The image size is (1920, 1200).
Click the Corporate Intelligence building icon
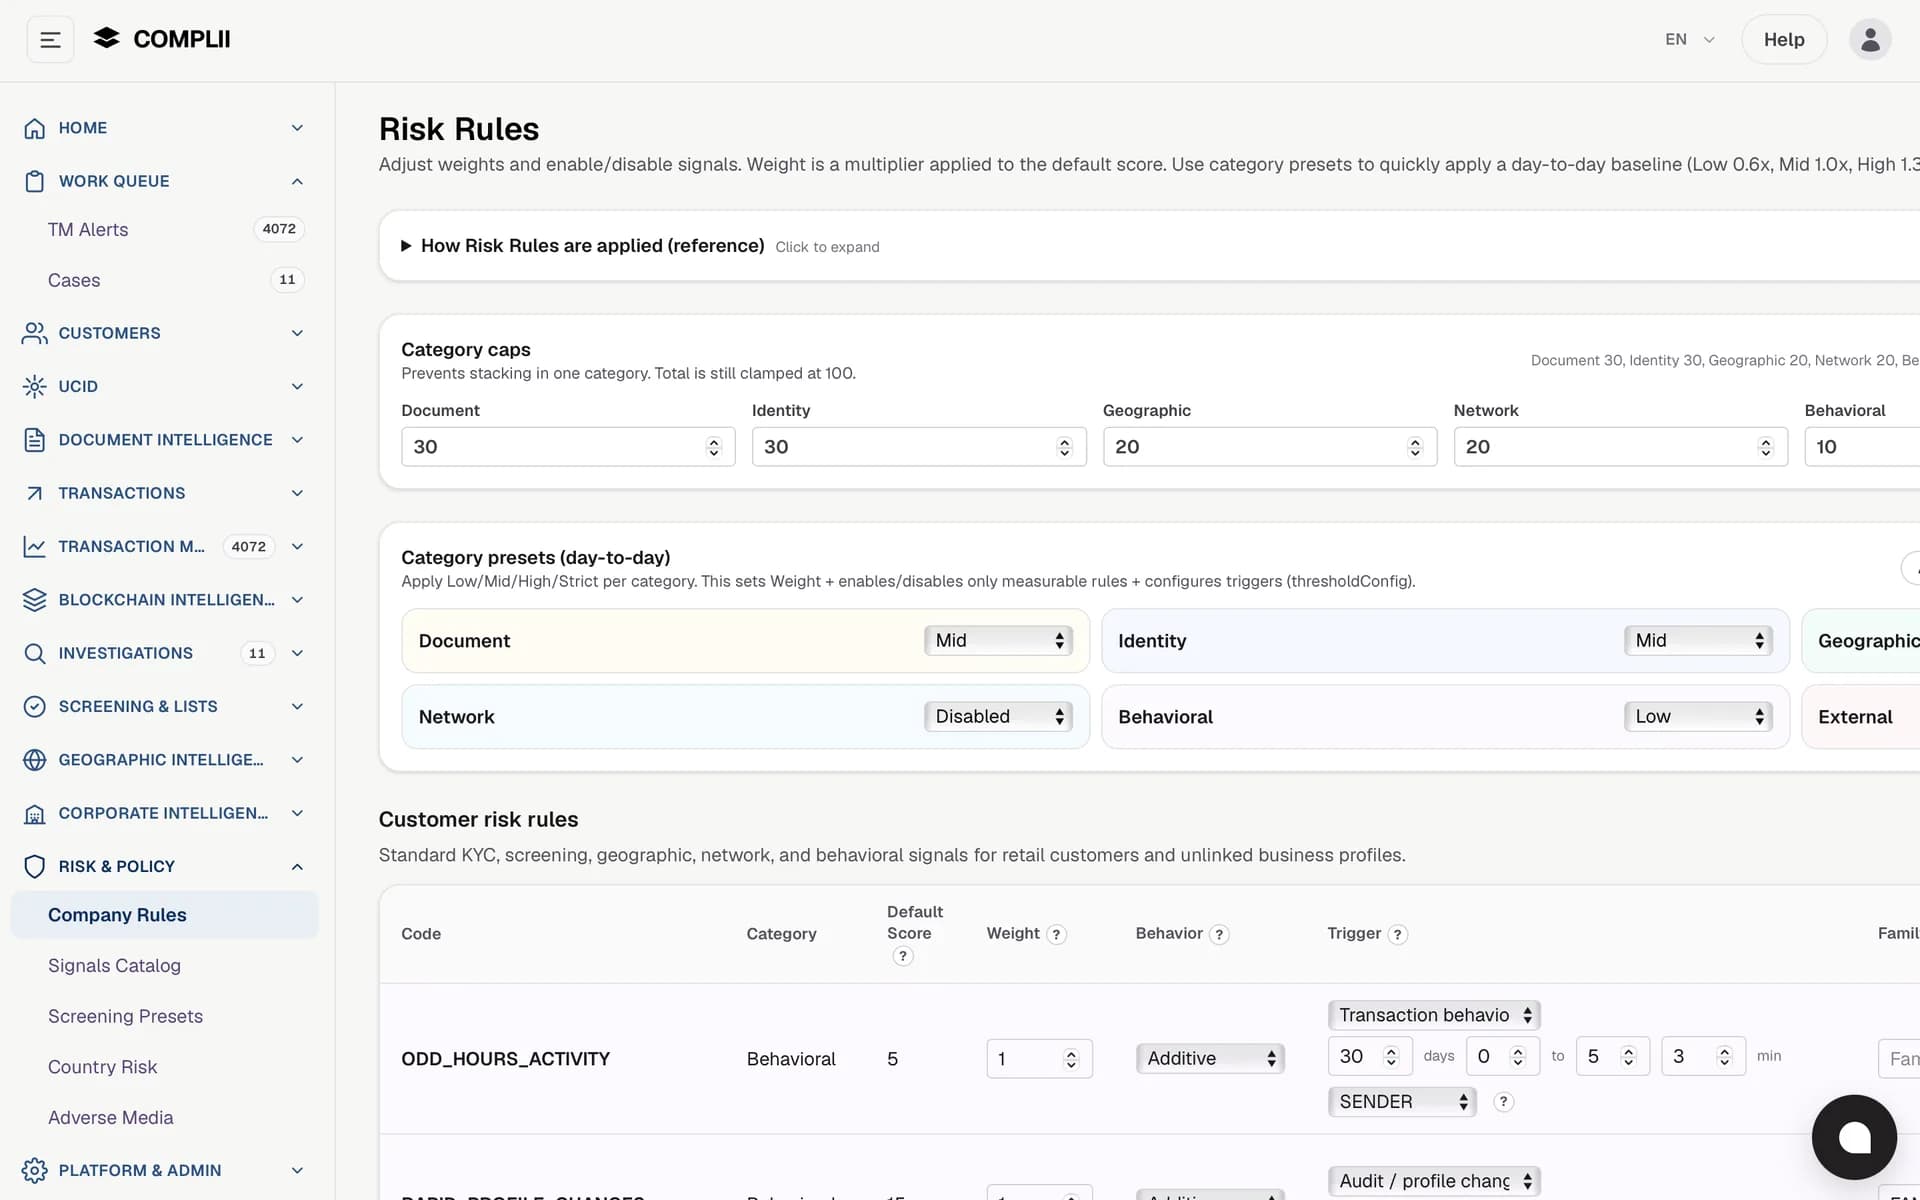(x=35, y=813)
